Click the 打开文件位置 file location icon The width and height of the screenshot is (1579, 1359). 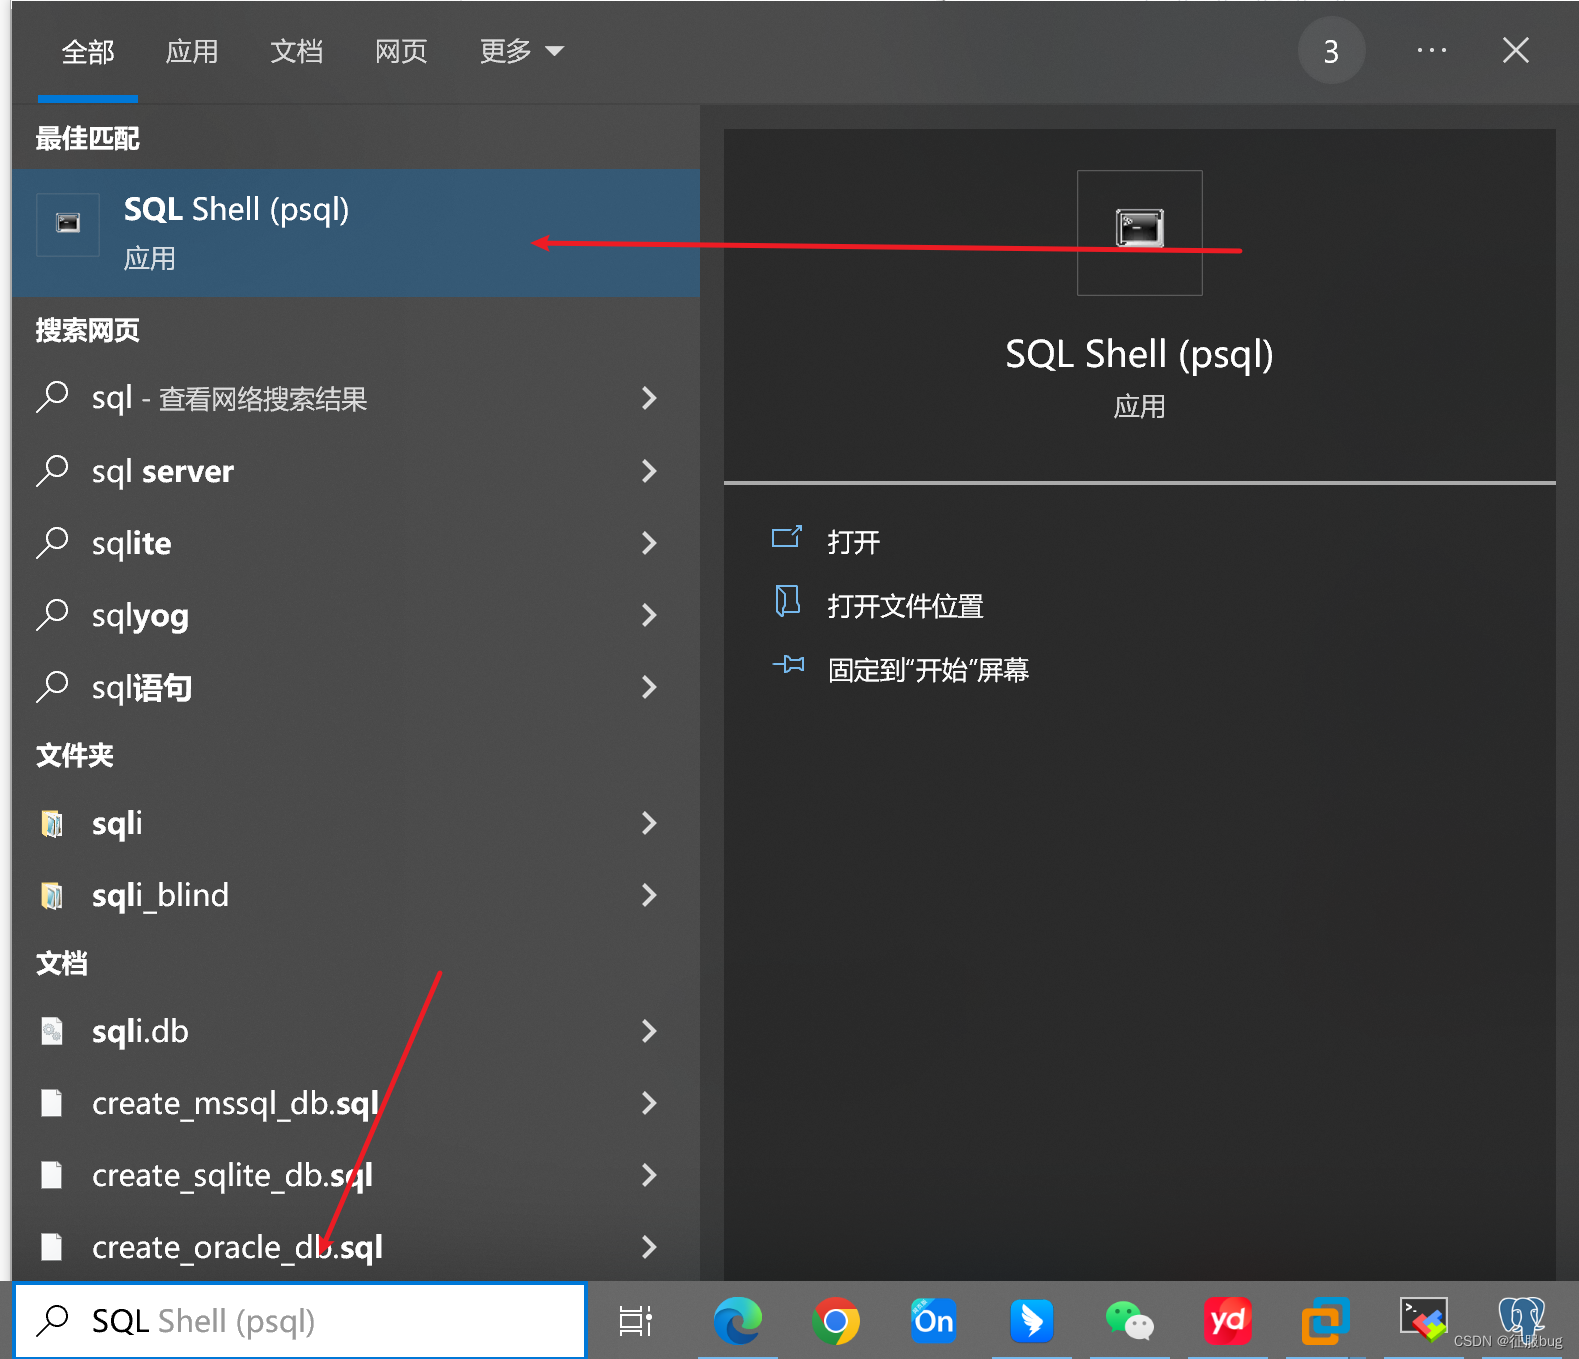point(788,602)
